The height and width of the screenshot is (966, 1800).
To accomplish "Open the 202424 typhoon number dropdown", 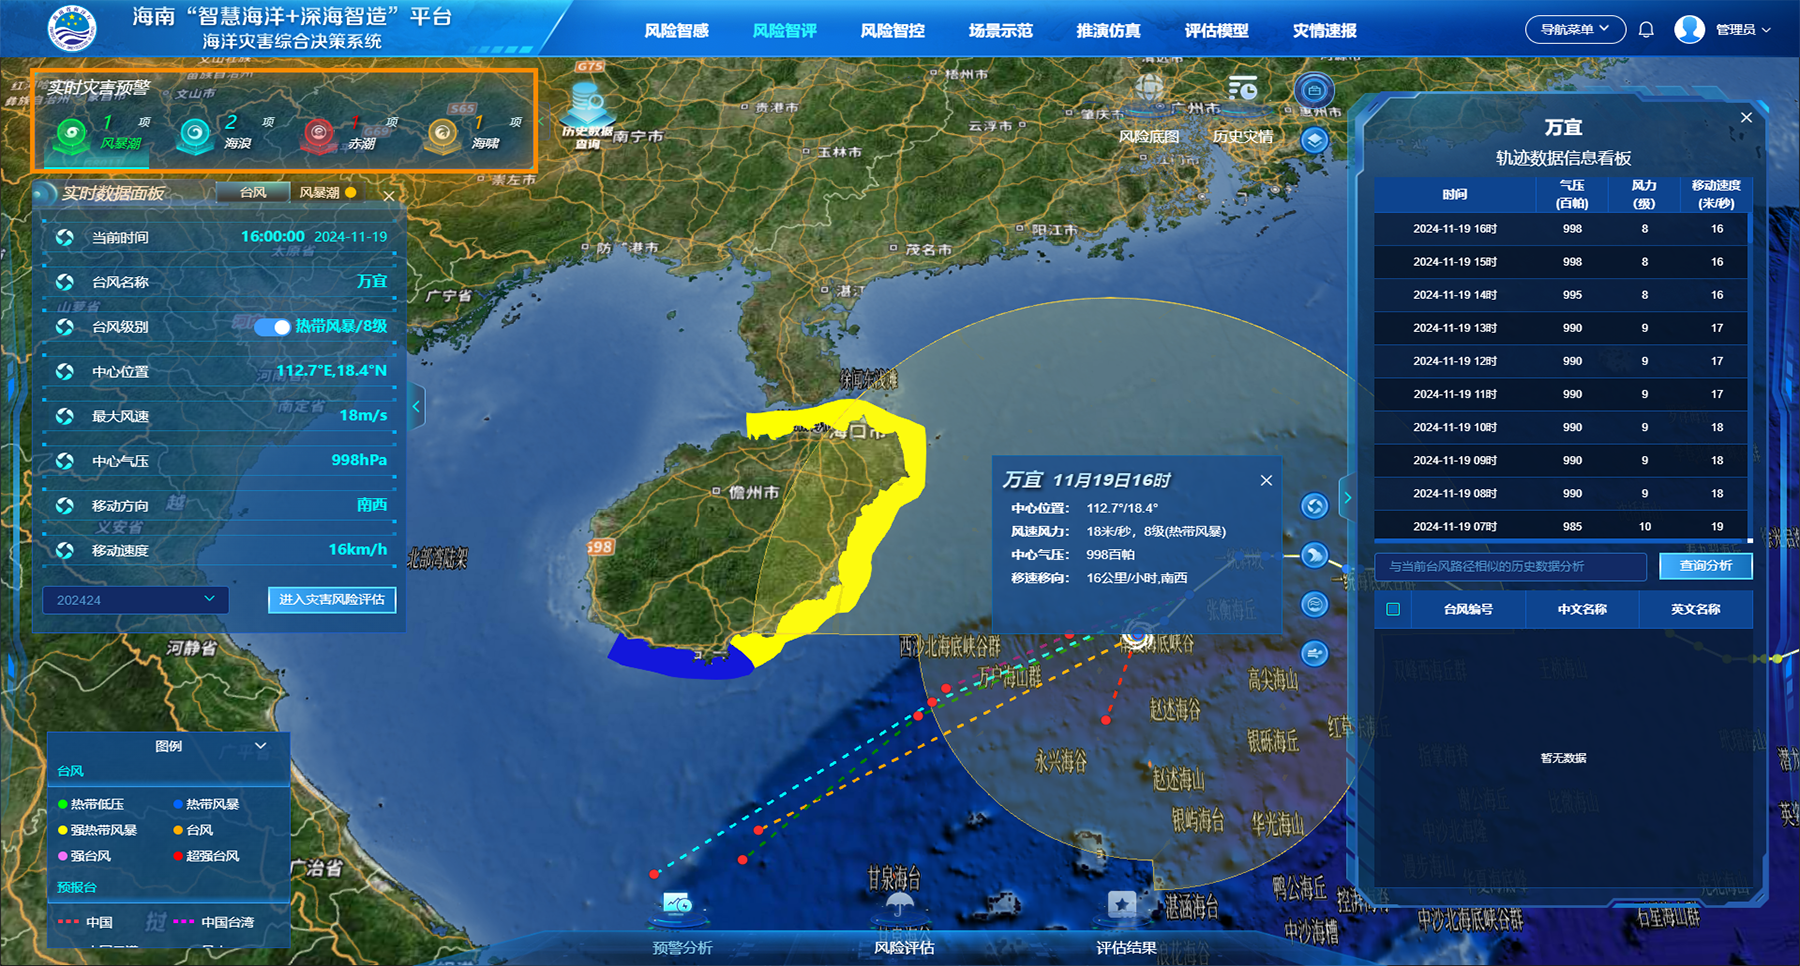I will click(135, 600).
